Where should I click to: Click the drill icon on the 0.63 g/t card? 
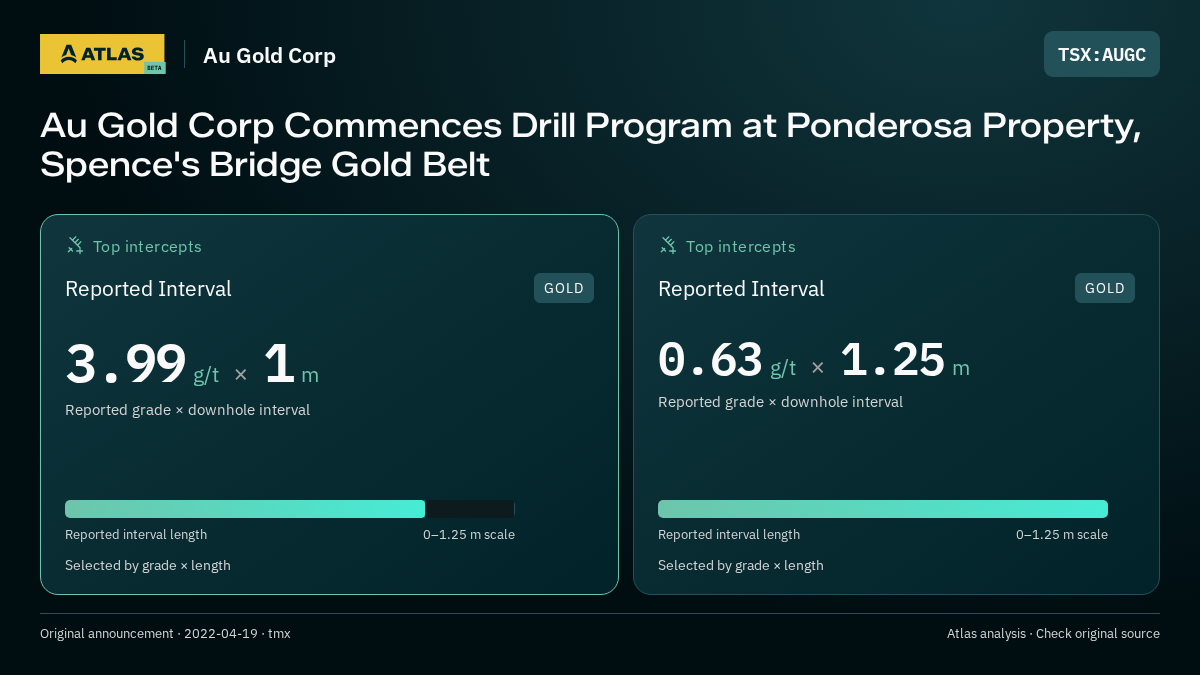click(668, 245)
